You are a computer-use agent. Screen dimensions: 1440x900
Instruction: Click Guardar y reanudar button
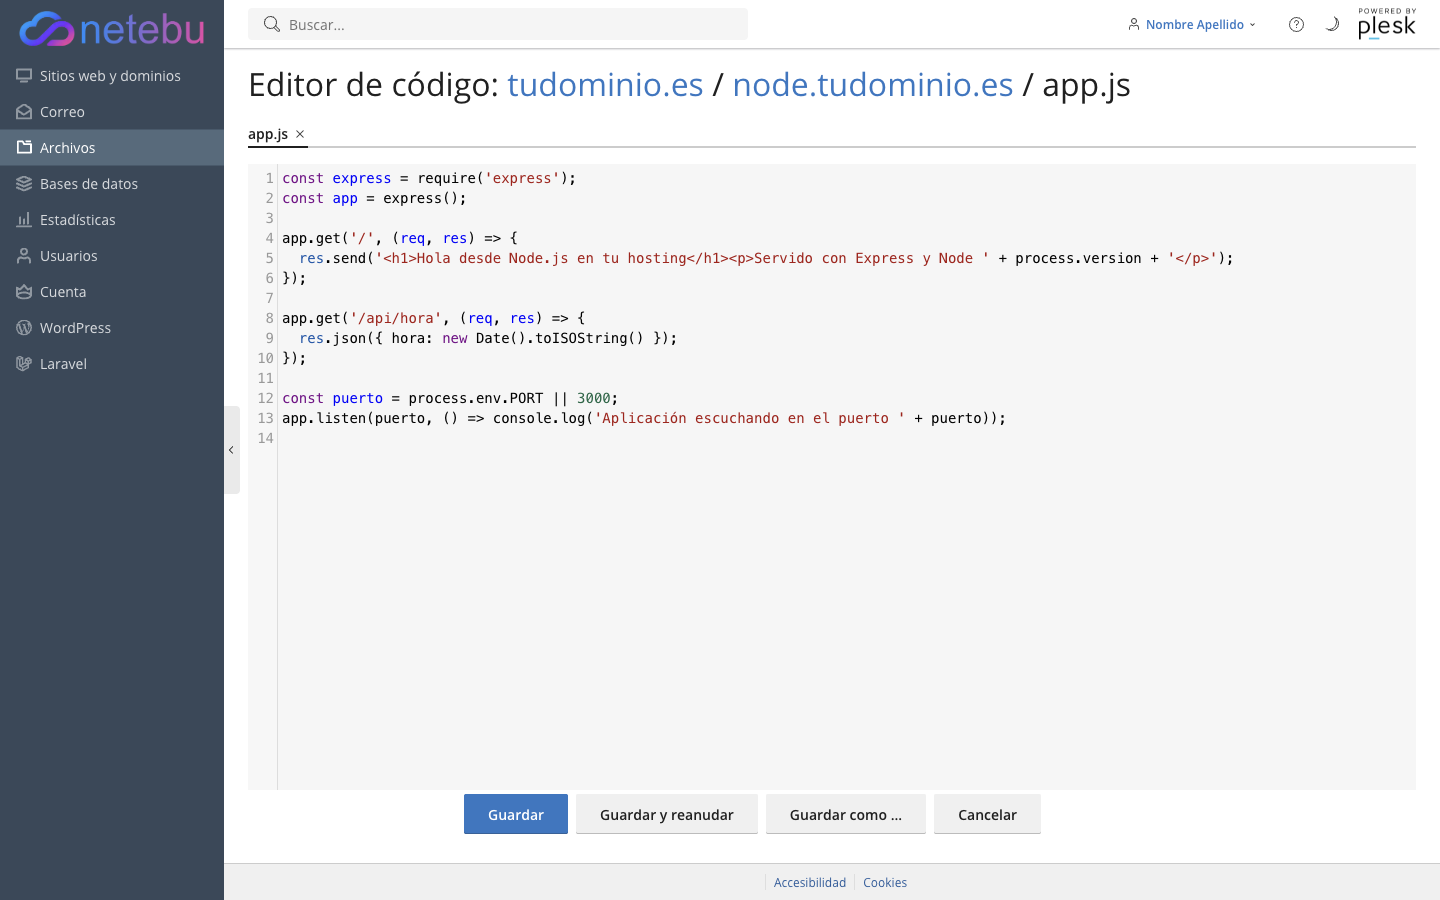pos(667,814)
